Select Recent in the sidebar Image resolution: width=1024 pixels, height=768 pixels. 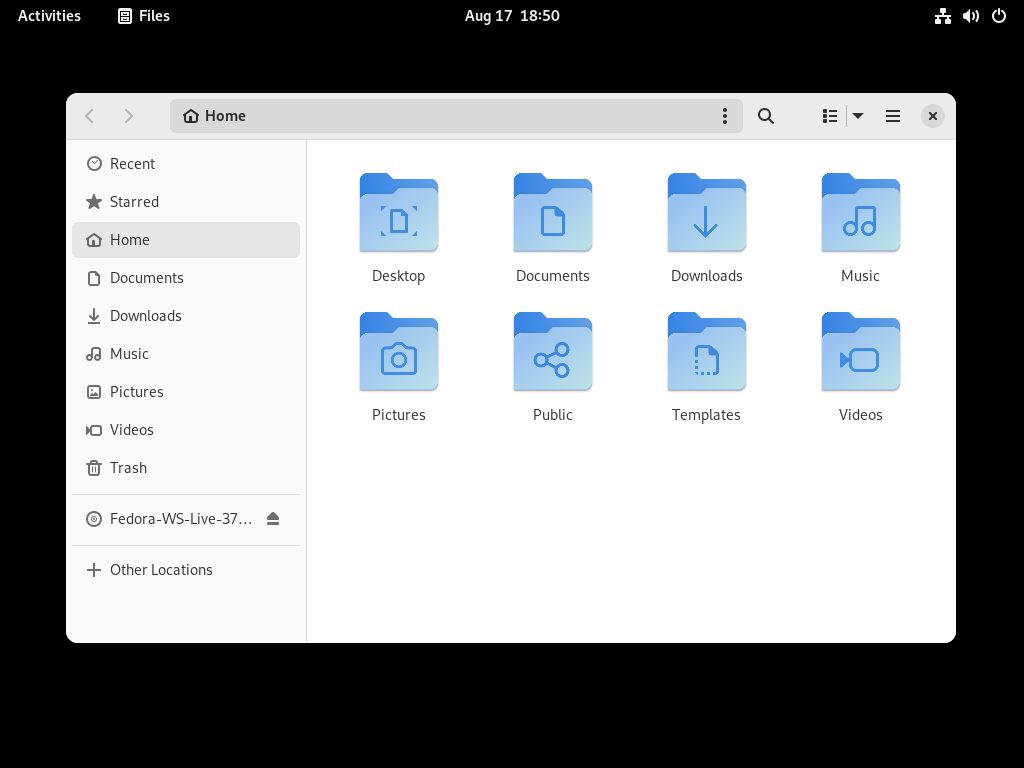[x=186, y=164]
